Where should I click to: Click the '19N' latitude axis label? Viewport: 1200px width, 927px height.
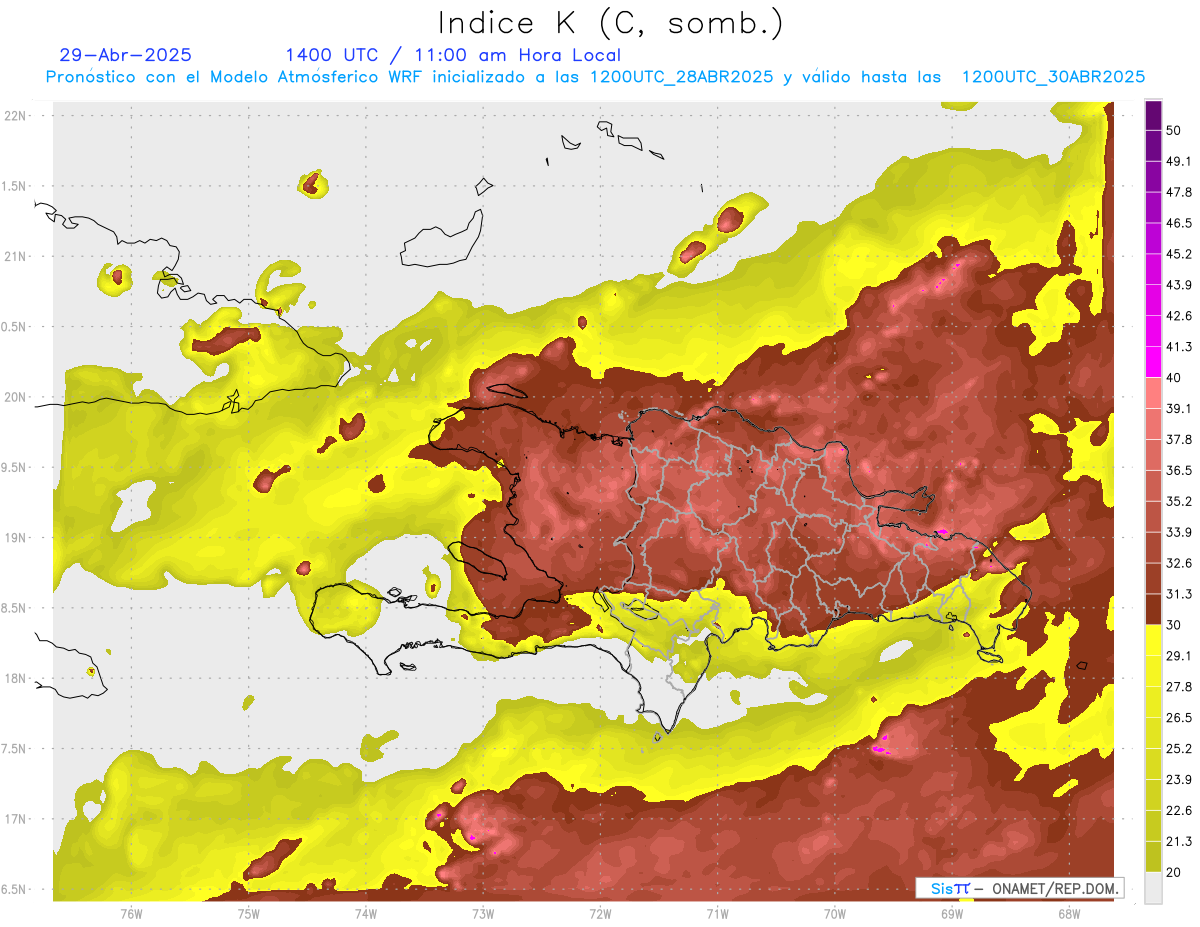[x=15, y=537]
